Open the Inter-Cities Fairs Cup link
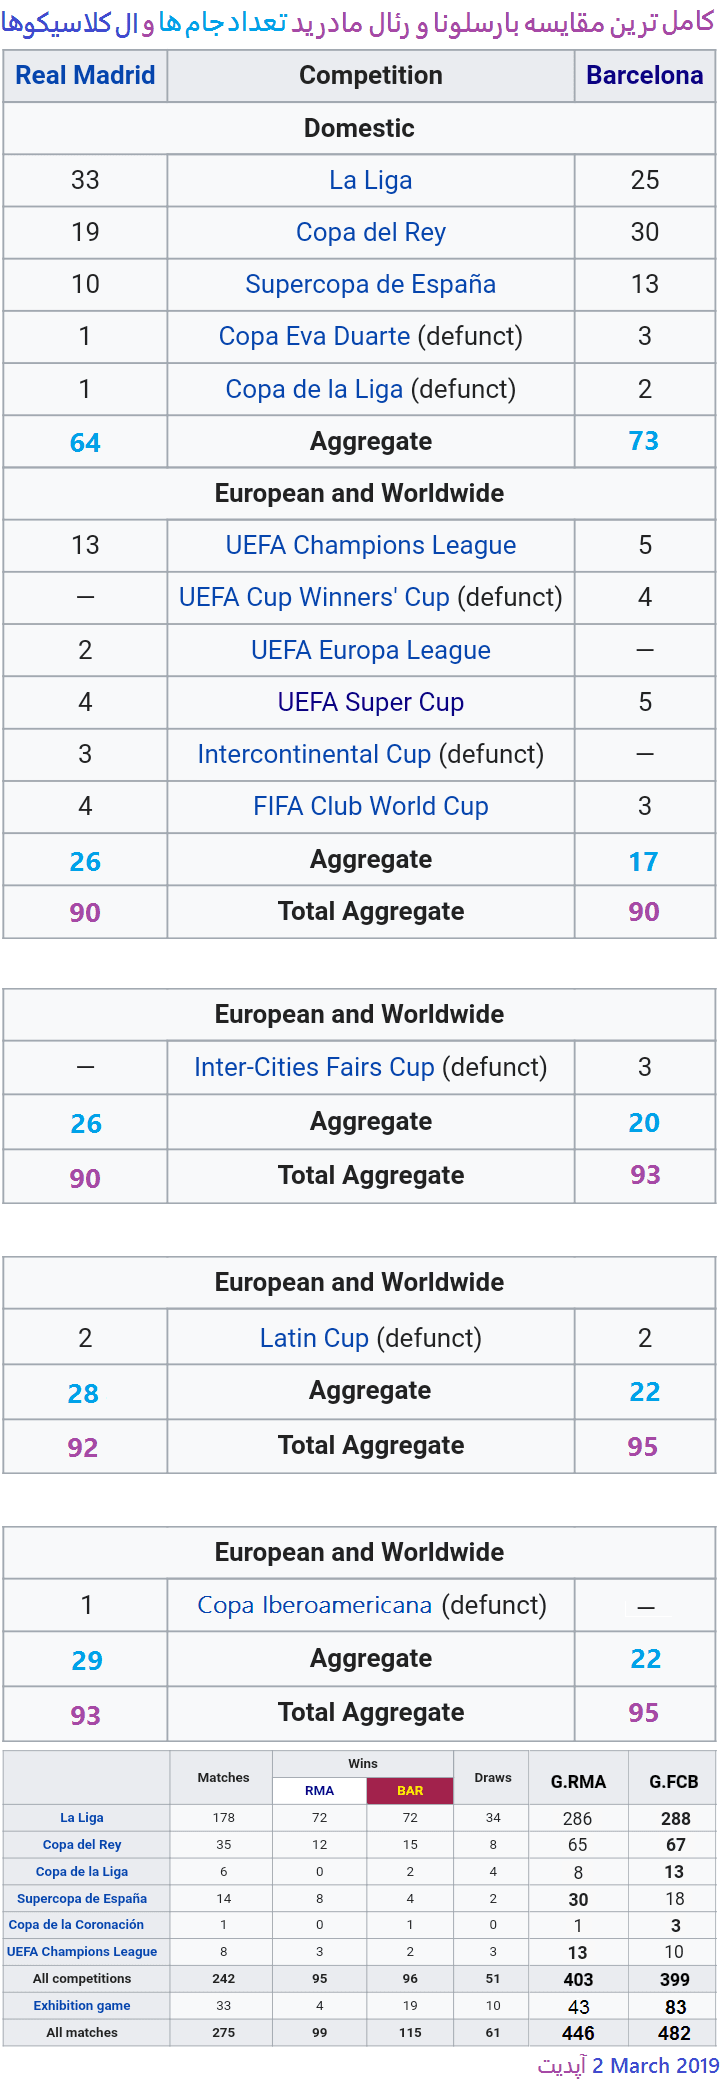Viewport: 720px width, 2085px height. (314, 1067)
